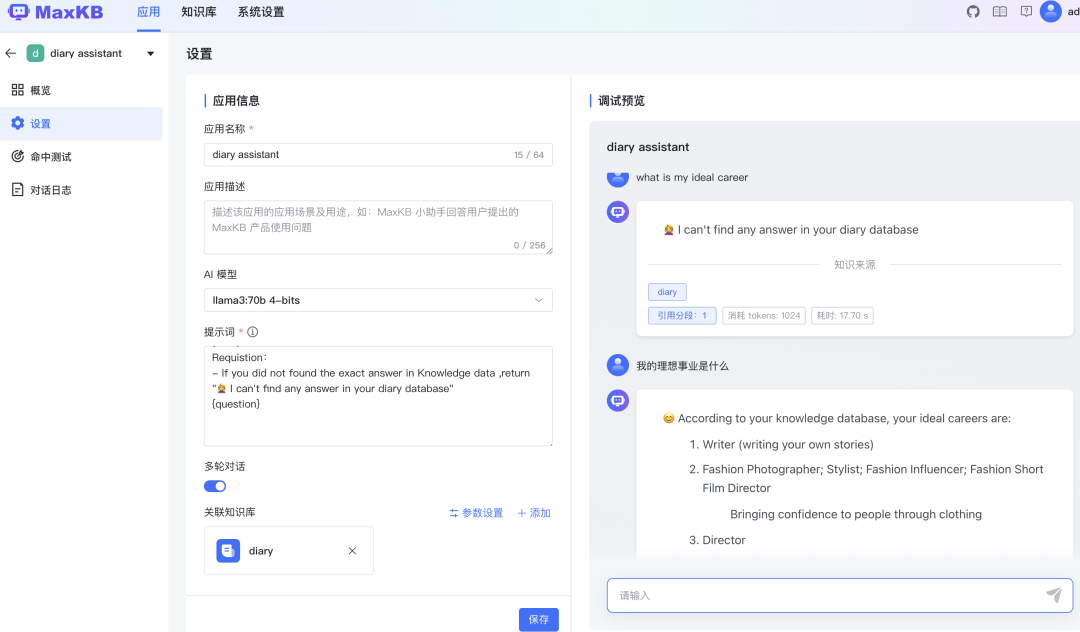Image resolution: width=1080 pixels, height=632 pixels.
Task: Click the user avatar beside 'what is my ideal career'
Action: tap(618, 180)
